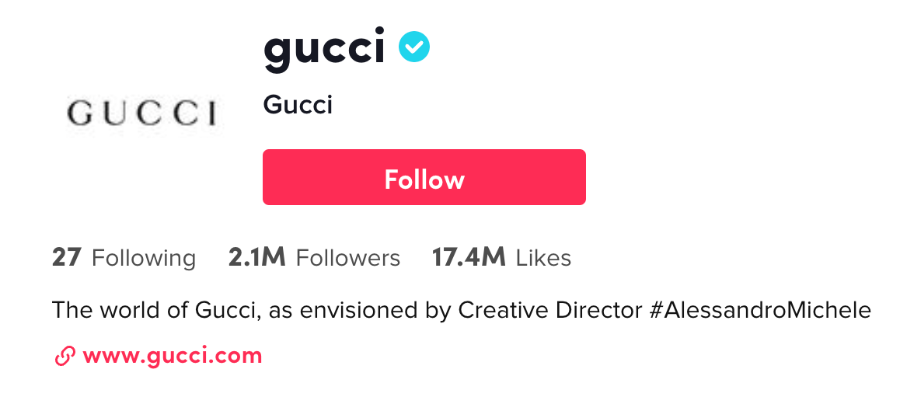Click the 2.1M followers count number
The width and height of the screenshot is (900, 404).
[257, 258]
